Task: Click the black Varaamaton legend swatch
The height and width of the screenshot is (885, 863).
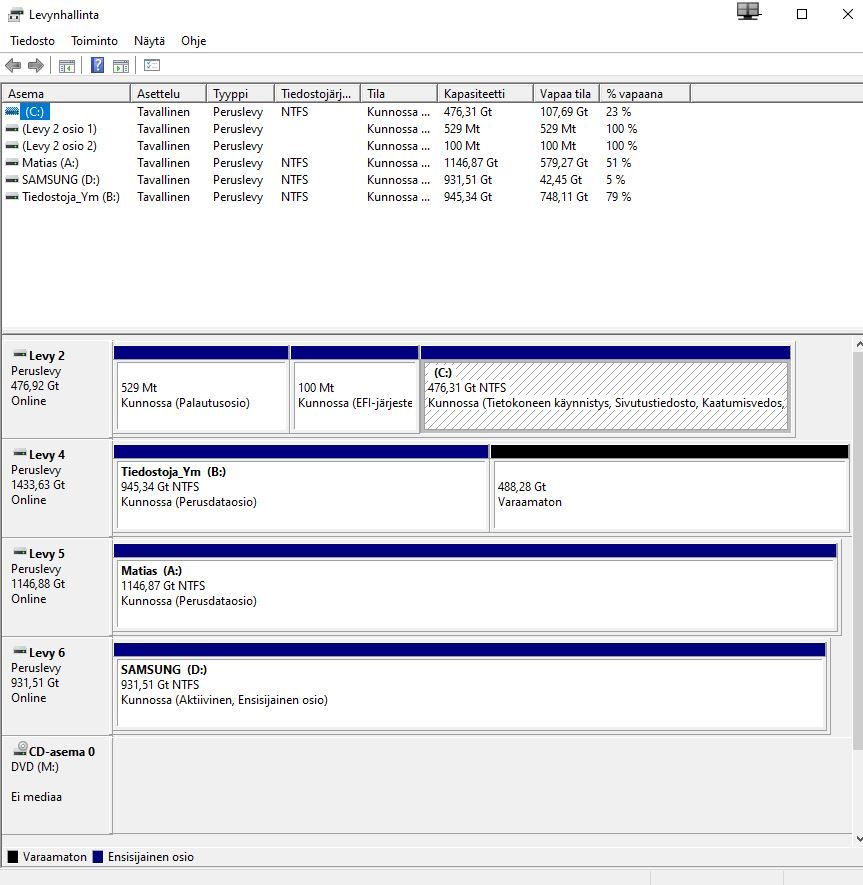Action: 13,857
